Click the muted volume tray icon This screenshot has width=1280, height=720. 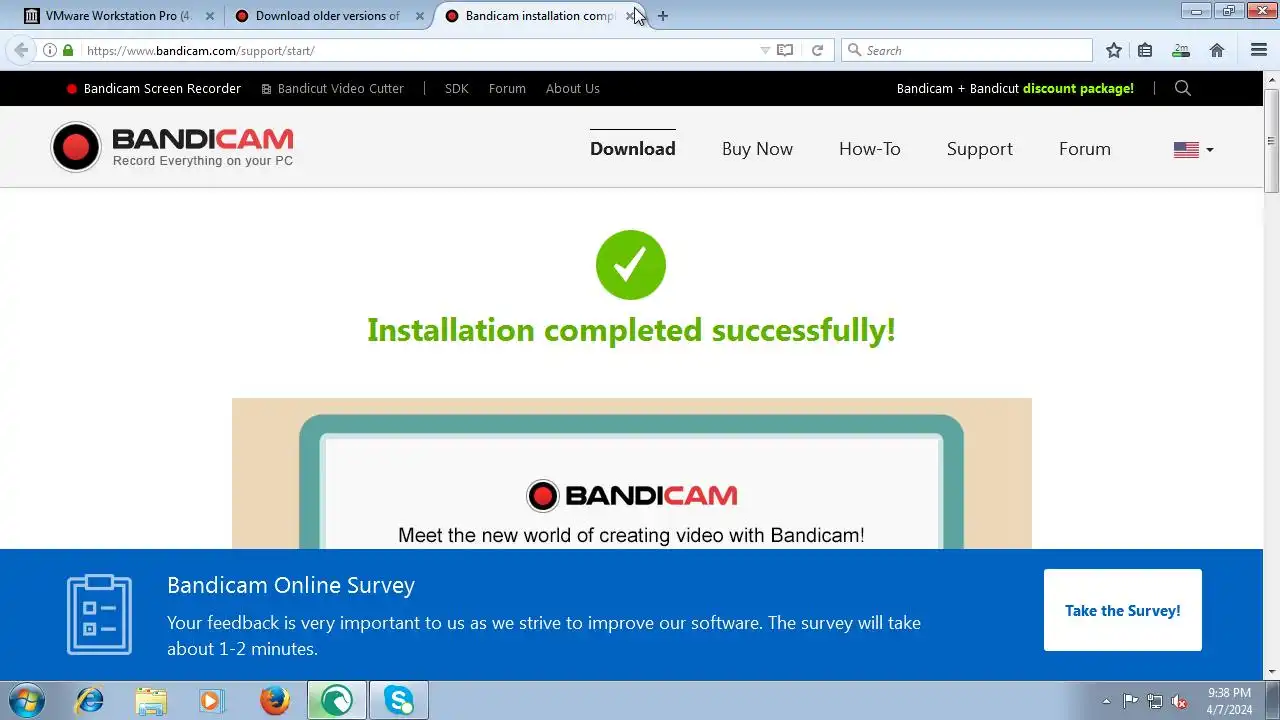coord(1179,701)
